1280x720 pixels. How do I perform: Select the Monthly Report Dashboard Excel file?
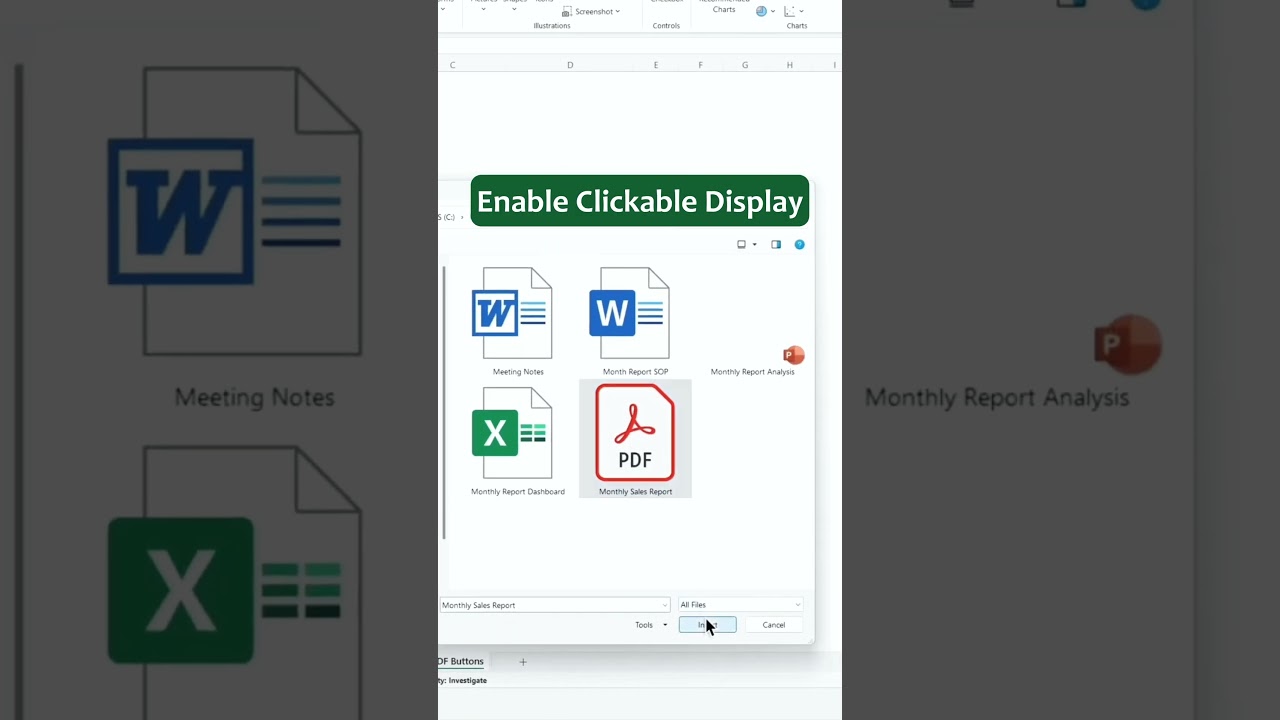[x=518, y=440]
